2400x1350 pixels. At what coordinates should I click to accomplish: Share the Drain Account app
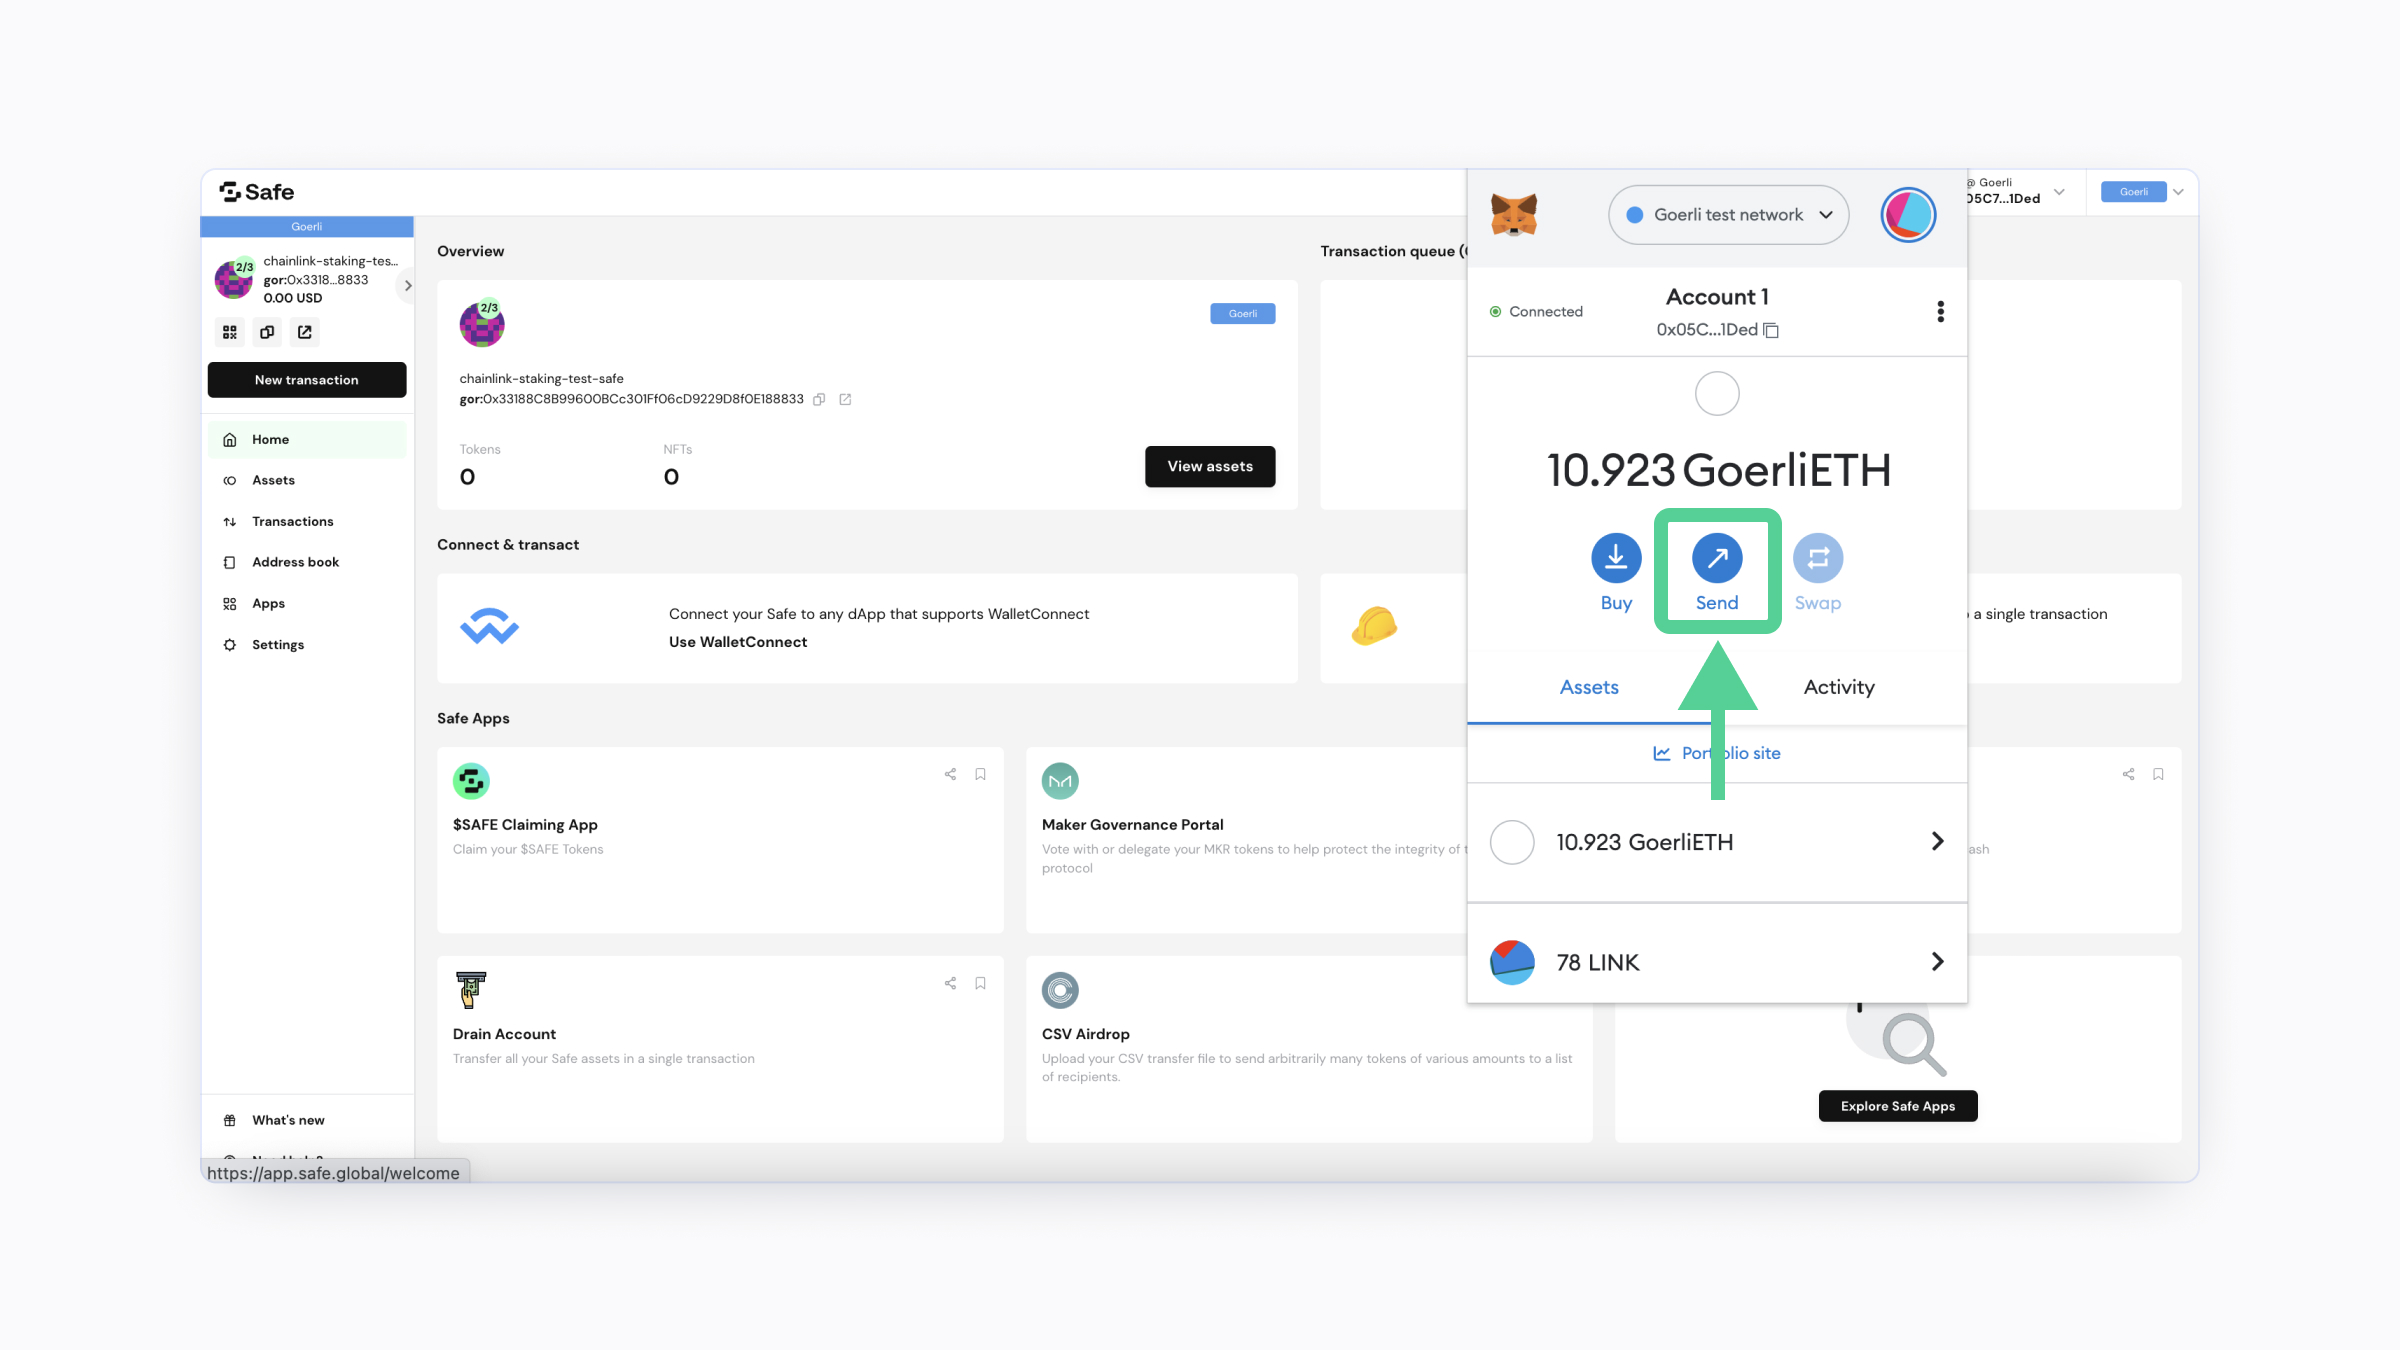(950, 983)
